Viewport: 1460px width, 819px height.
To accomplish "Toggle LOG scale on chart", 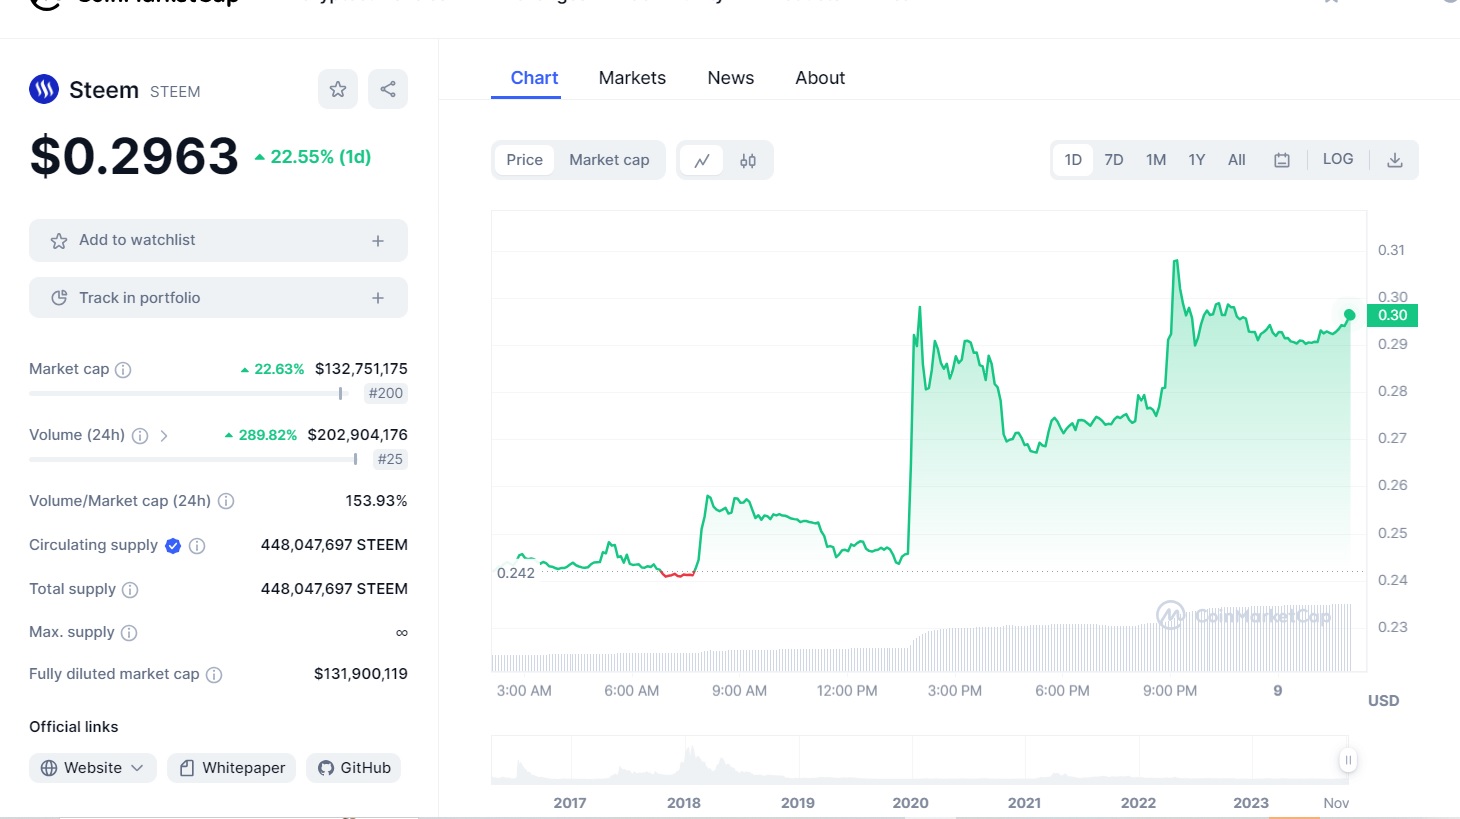I will pyautogui.click(x=1338, y=159).
